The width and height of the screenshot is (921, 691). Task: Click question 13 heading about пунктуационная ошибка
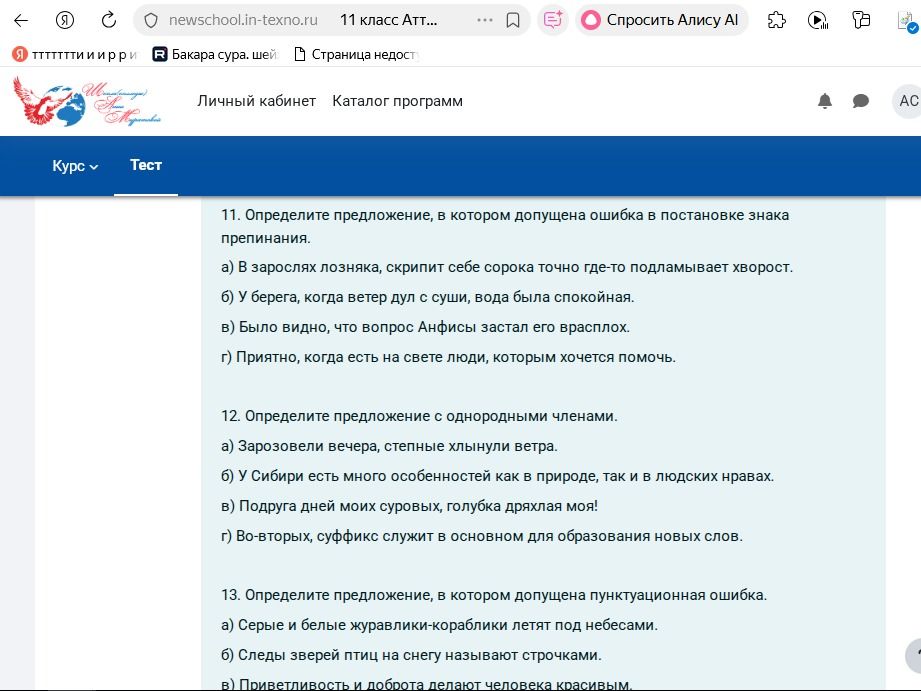point(494,595)
